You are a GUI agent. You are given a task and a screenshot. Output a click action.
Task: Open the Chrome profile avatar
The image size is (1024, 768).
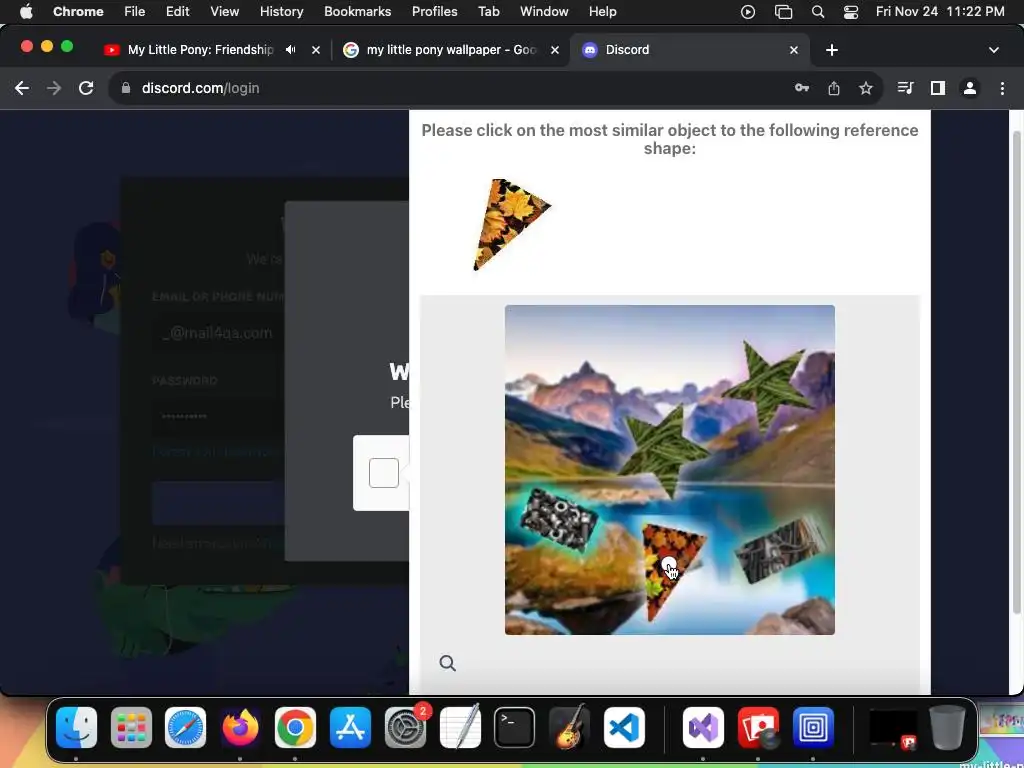tap(970, 88)
